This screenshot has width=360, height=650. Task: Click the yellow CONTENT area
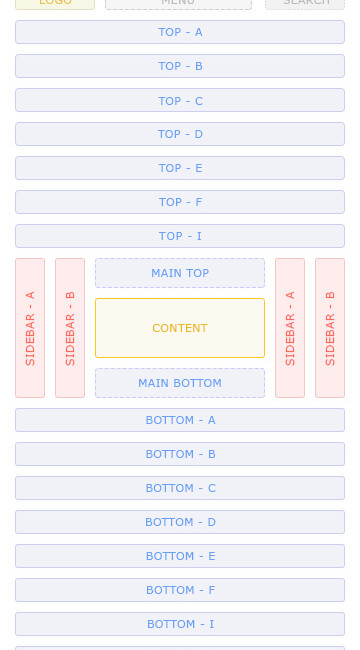[180, 328]
